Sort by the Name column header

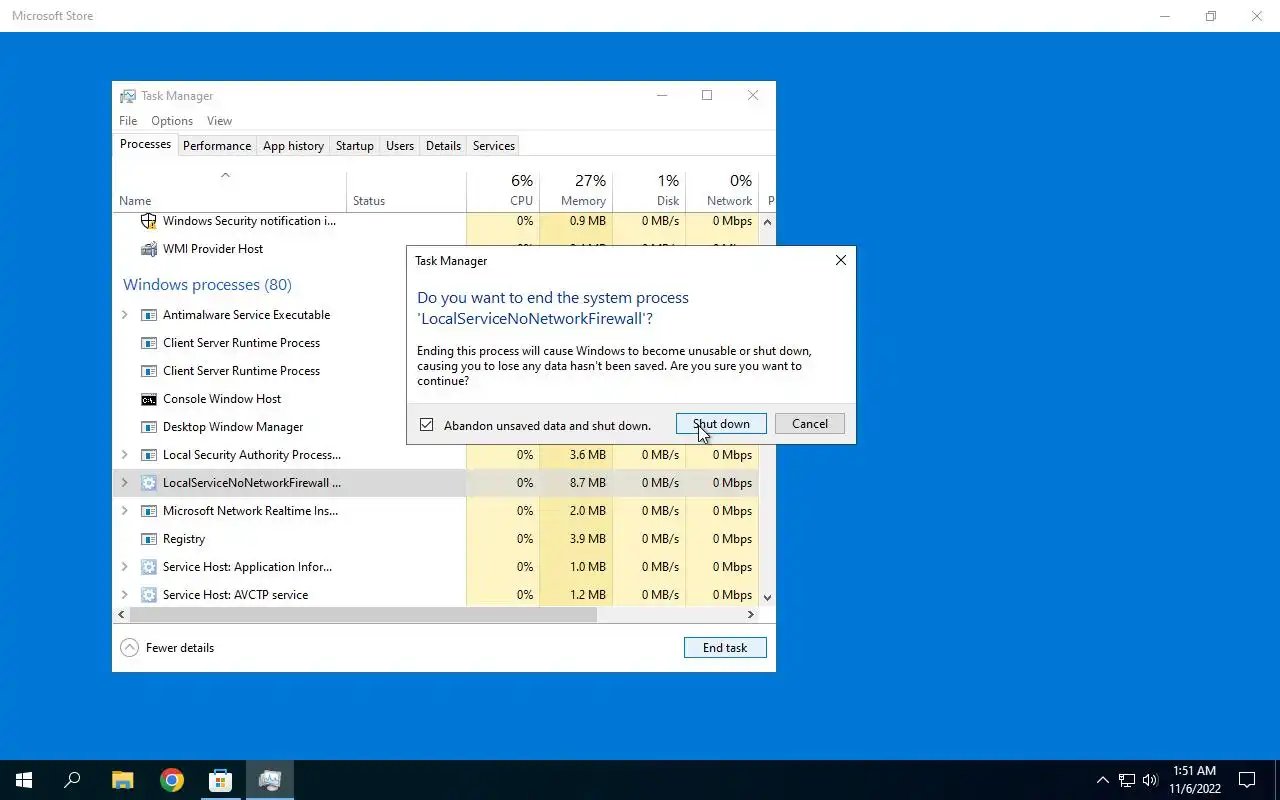pos(230,191)
